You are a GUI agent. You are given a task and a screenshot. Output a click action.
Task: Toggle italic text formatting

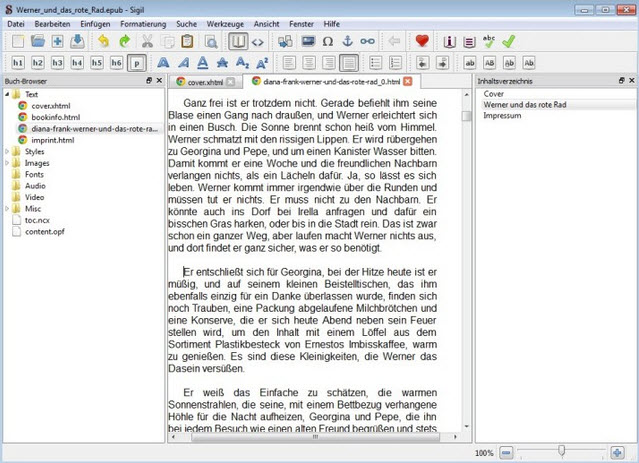[x=183, y=63]
